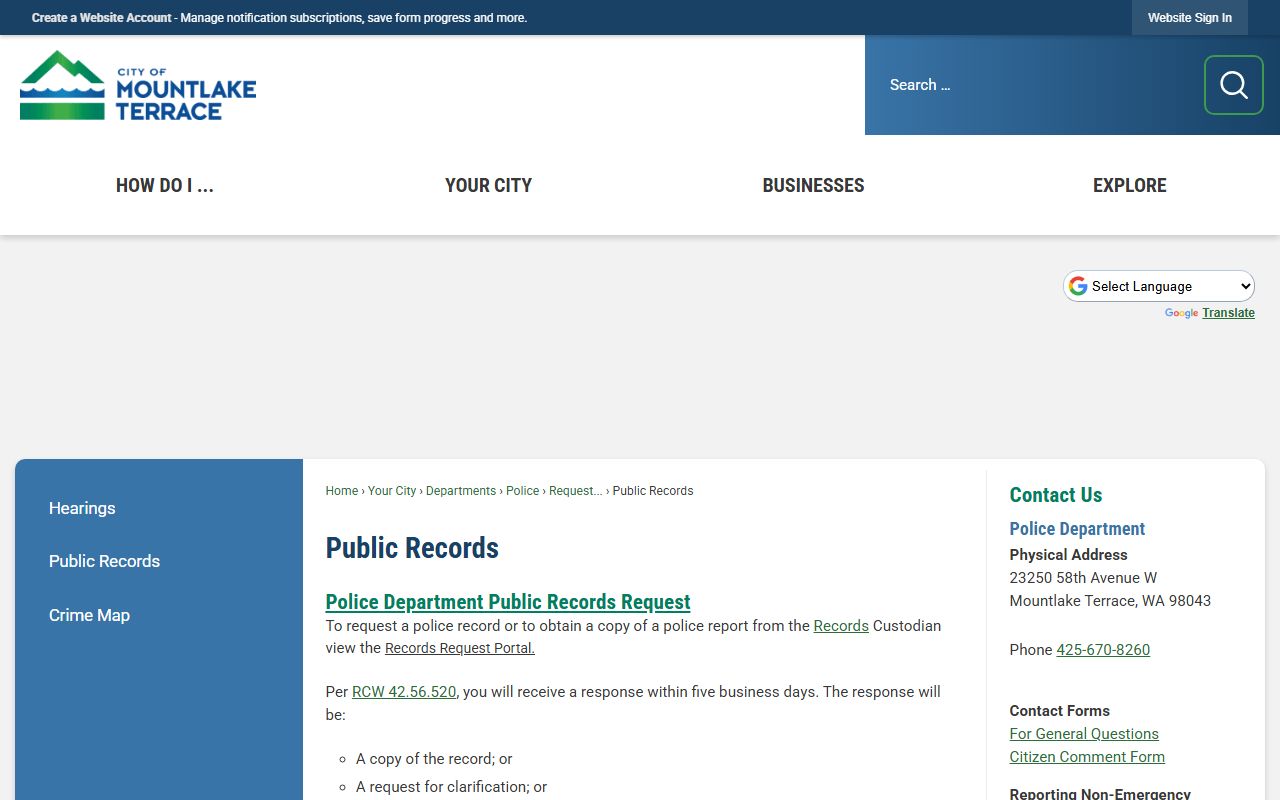Click the '23250 58th Avenue W' address text
Screen dimensions: 1280x800
(x=1083, y=578)
